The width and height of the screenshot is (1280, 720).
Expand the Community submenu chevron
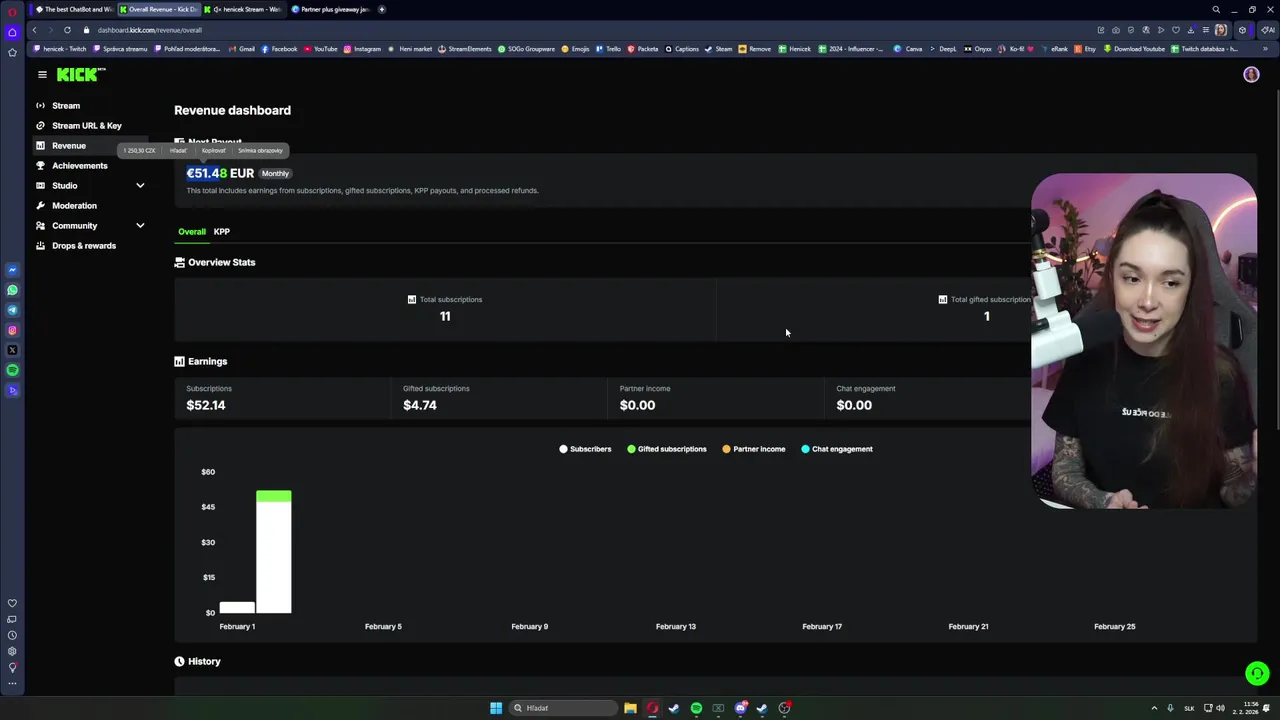pyautogui.click(x=140, y=225)
